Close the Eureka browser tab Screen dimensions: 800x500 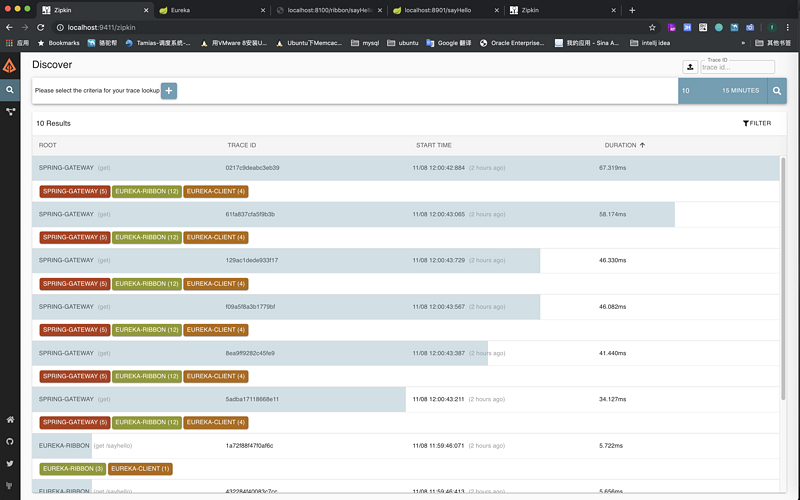point(263,10)
